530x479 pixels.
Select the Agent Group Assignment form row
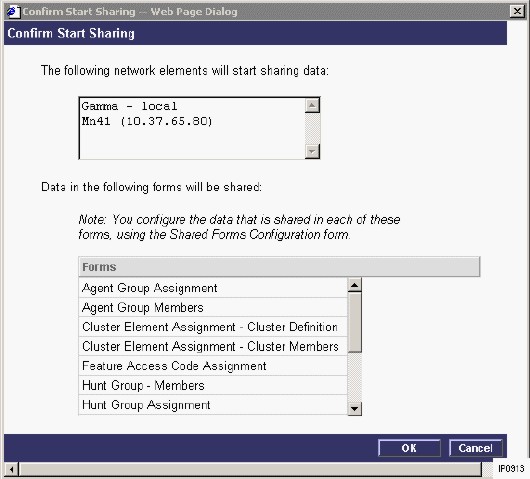tap(213, 288)
